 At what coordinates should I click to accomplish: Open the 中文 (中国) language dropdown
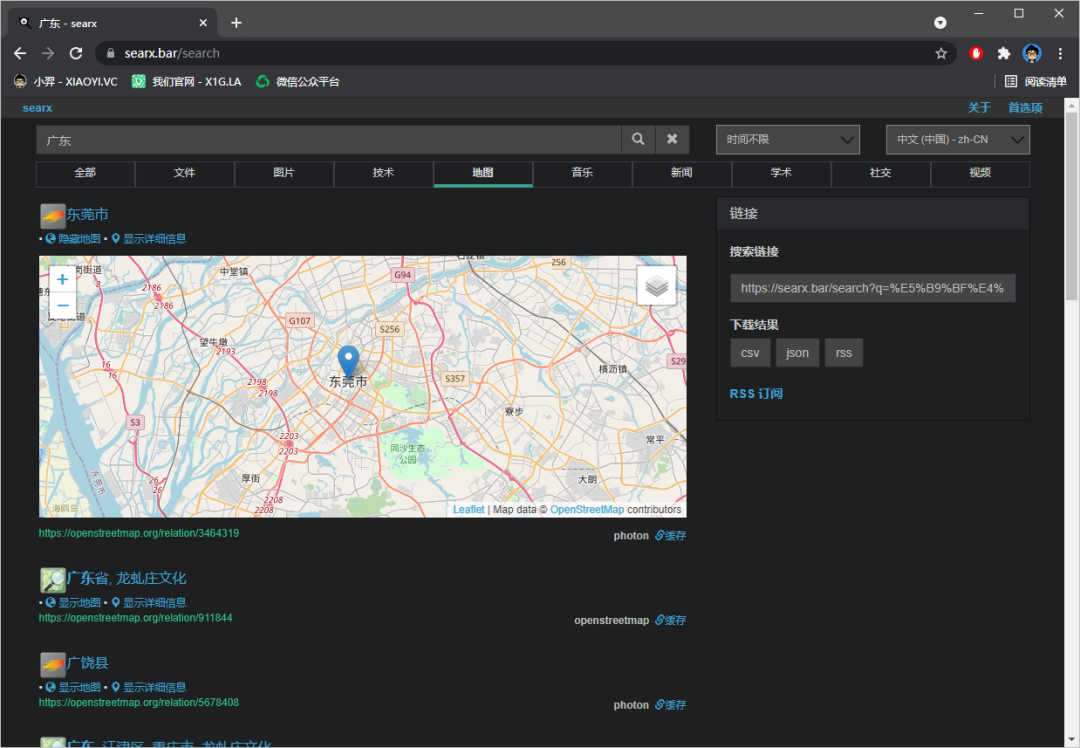click(957, 140)
